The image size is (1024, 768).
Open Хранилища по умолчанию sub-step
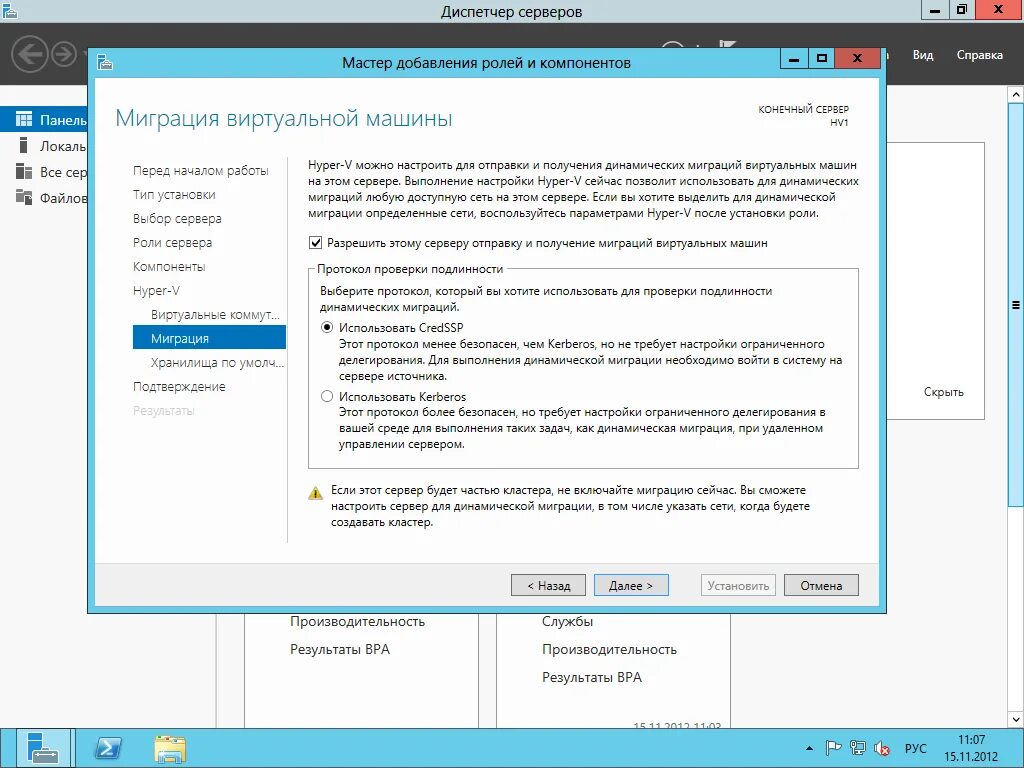point(217,362)
